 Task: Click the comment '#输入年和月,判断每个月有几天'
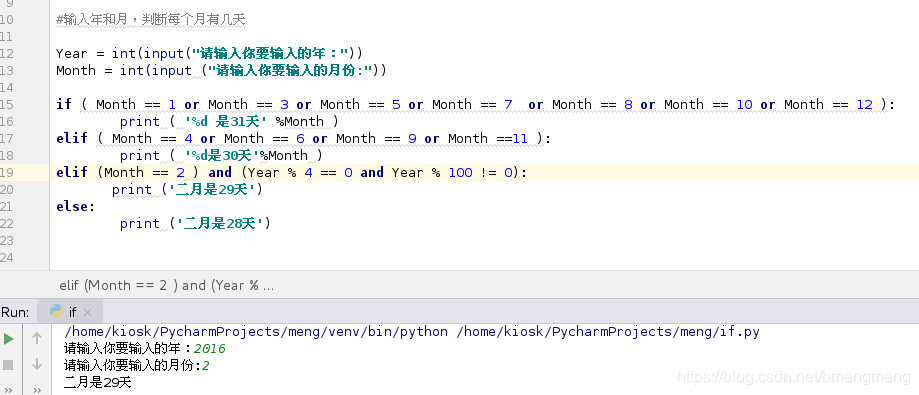151,20
